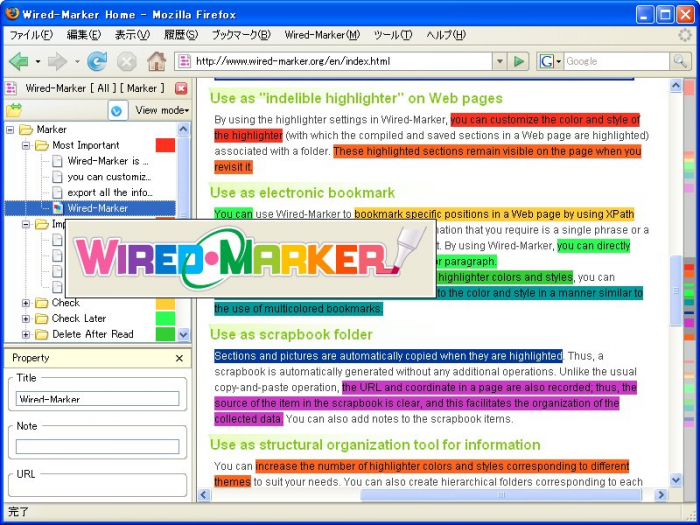Select 'Wired-Marker is ...' tree item

point(108,161)
